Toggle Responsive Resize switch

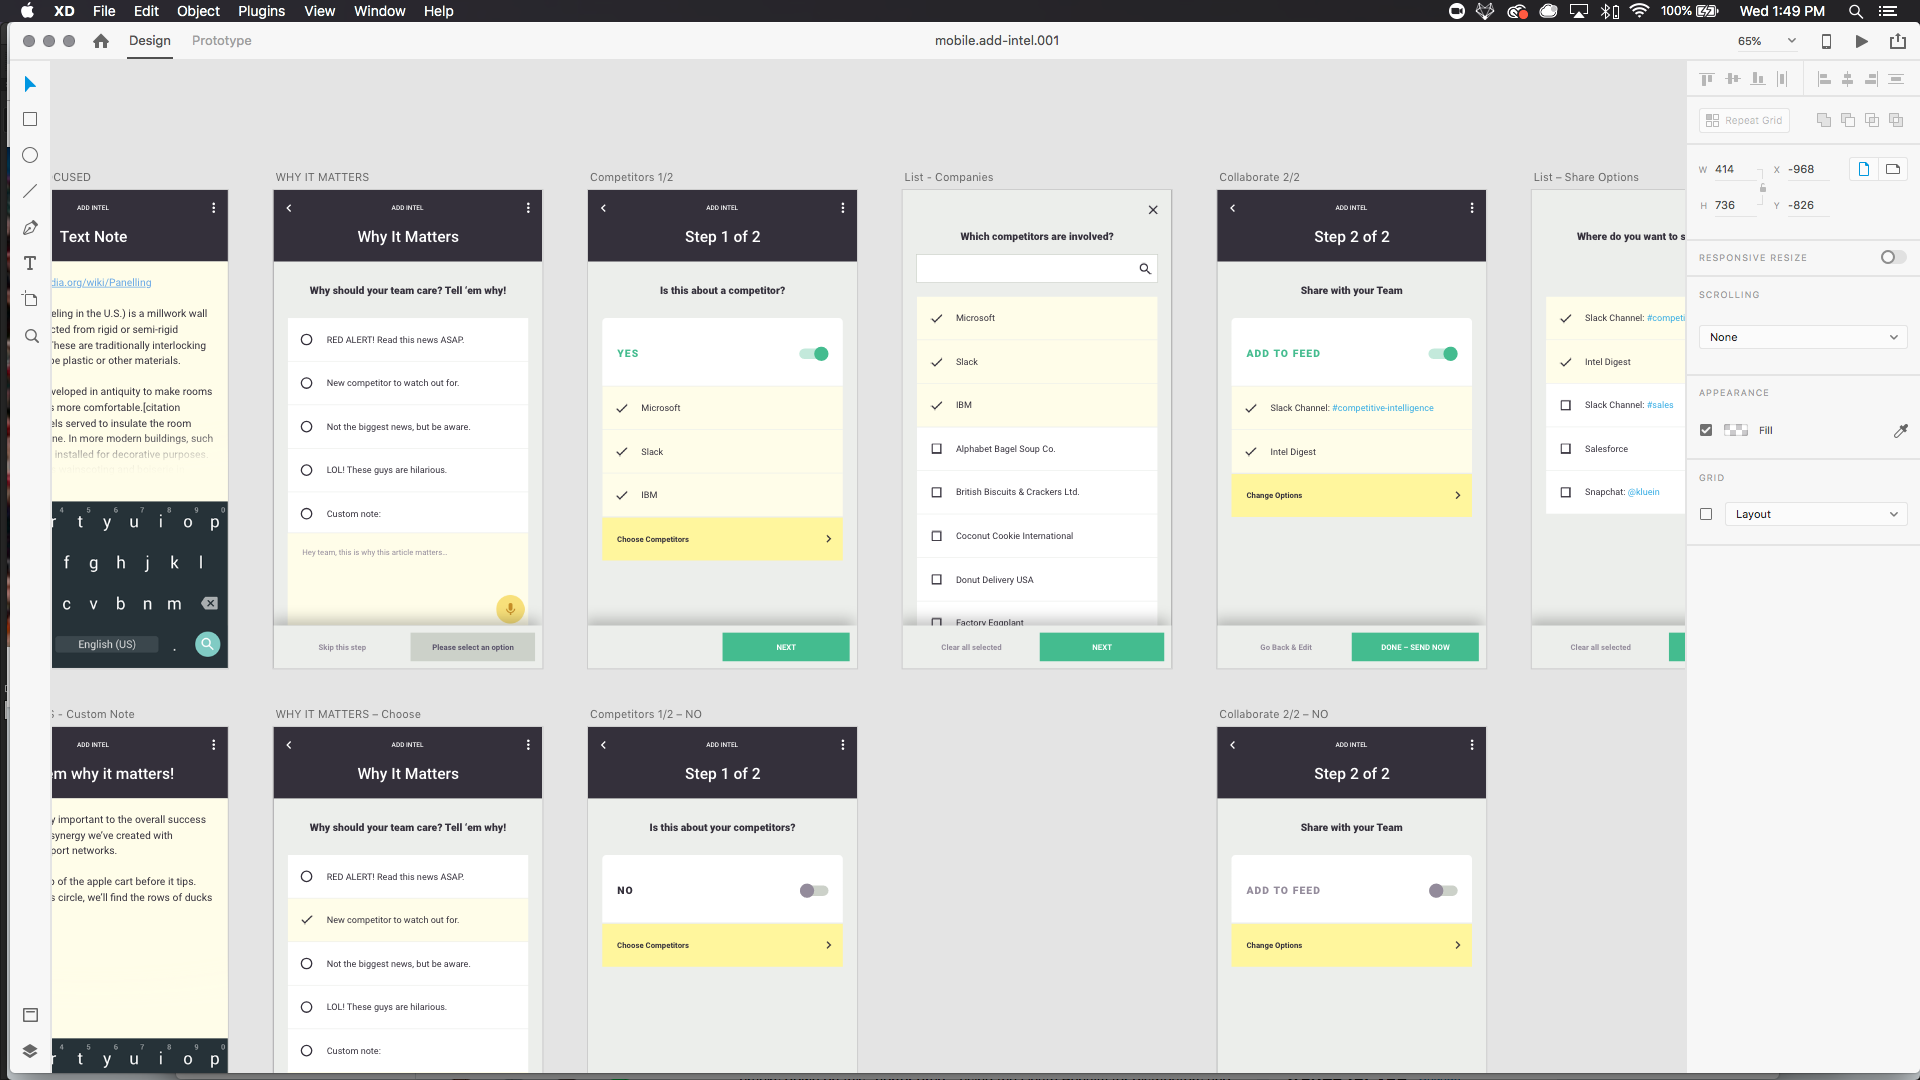point(1893,257)
